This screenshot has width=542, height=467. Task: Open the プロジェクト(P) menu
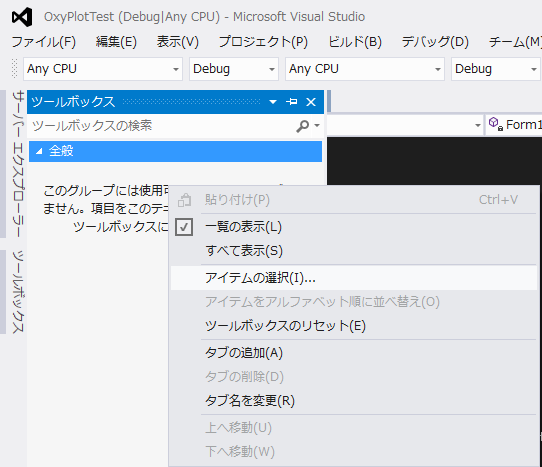[263, 42]
